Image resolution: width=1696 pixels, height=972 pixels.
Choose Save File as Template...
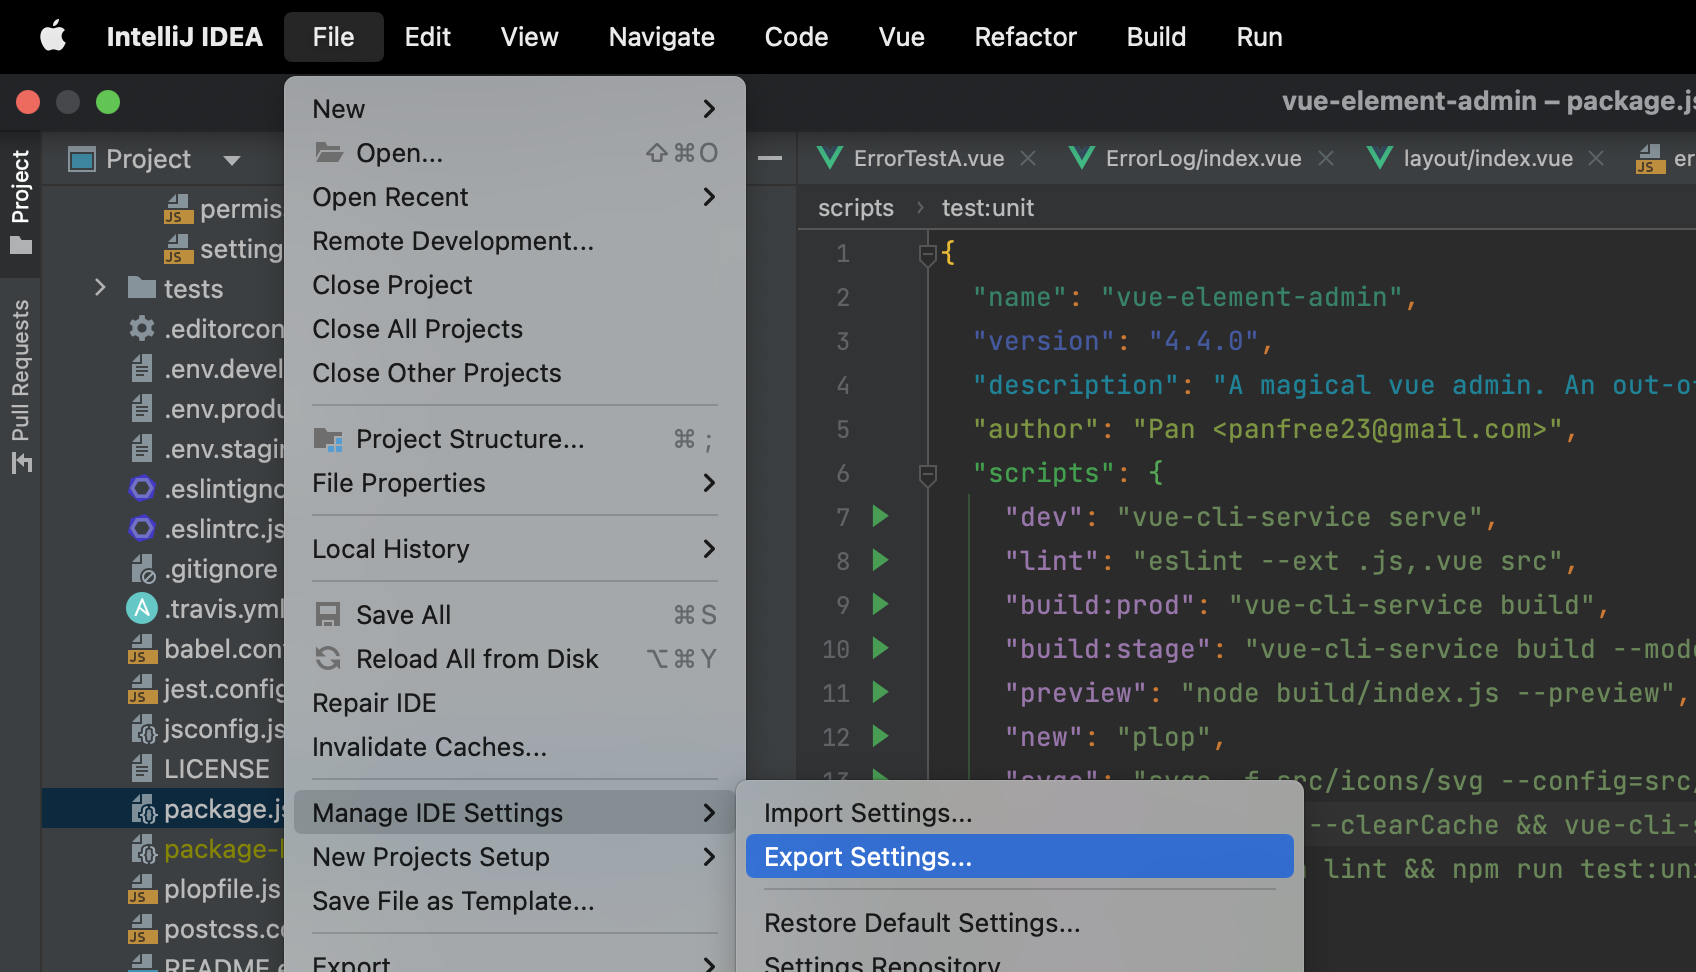tap(515, 901)
